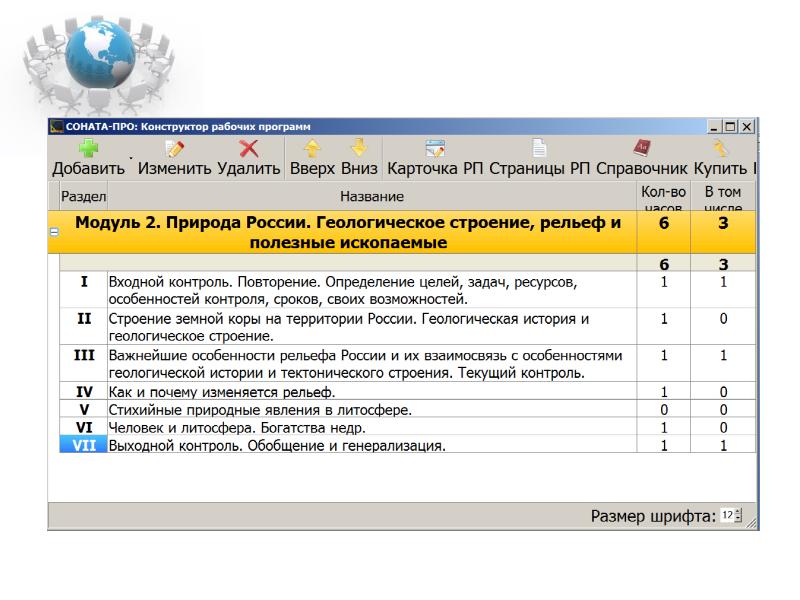
Task: Move row up with Вверх arrow
Action: pos(311,149)
